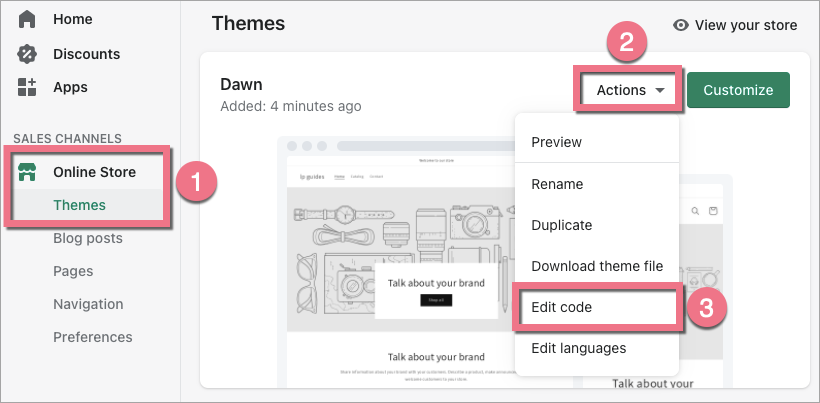
Task: Select Preview from the Actions menu
Action: point(557,142)
